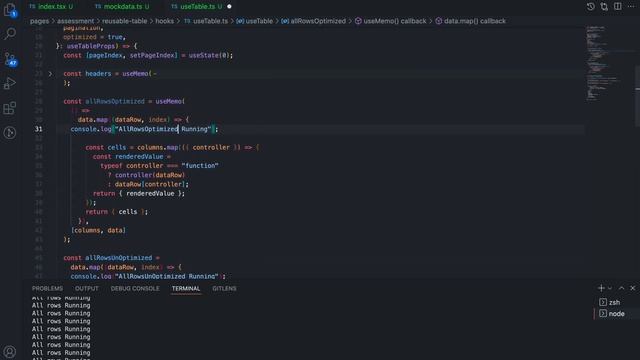Click "optimized = true" parameter
The height and width of the screenshot is (360, 640).
[94, 37]
